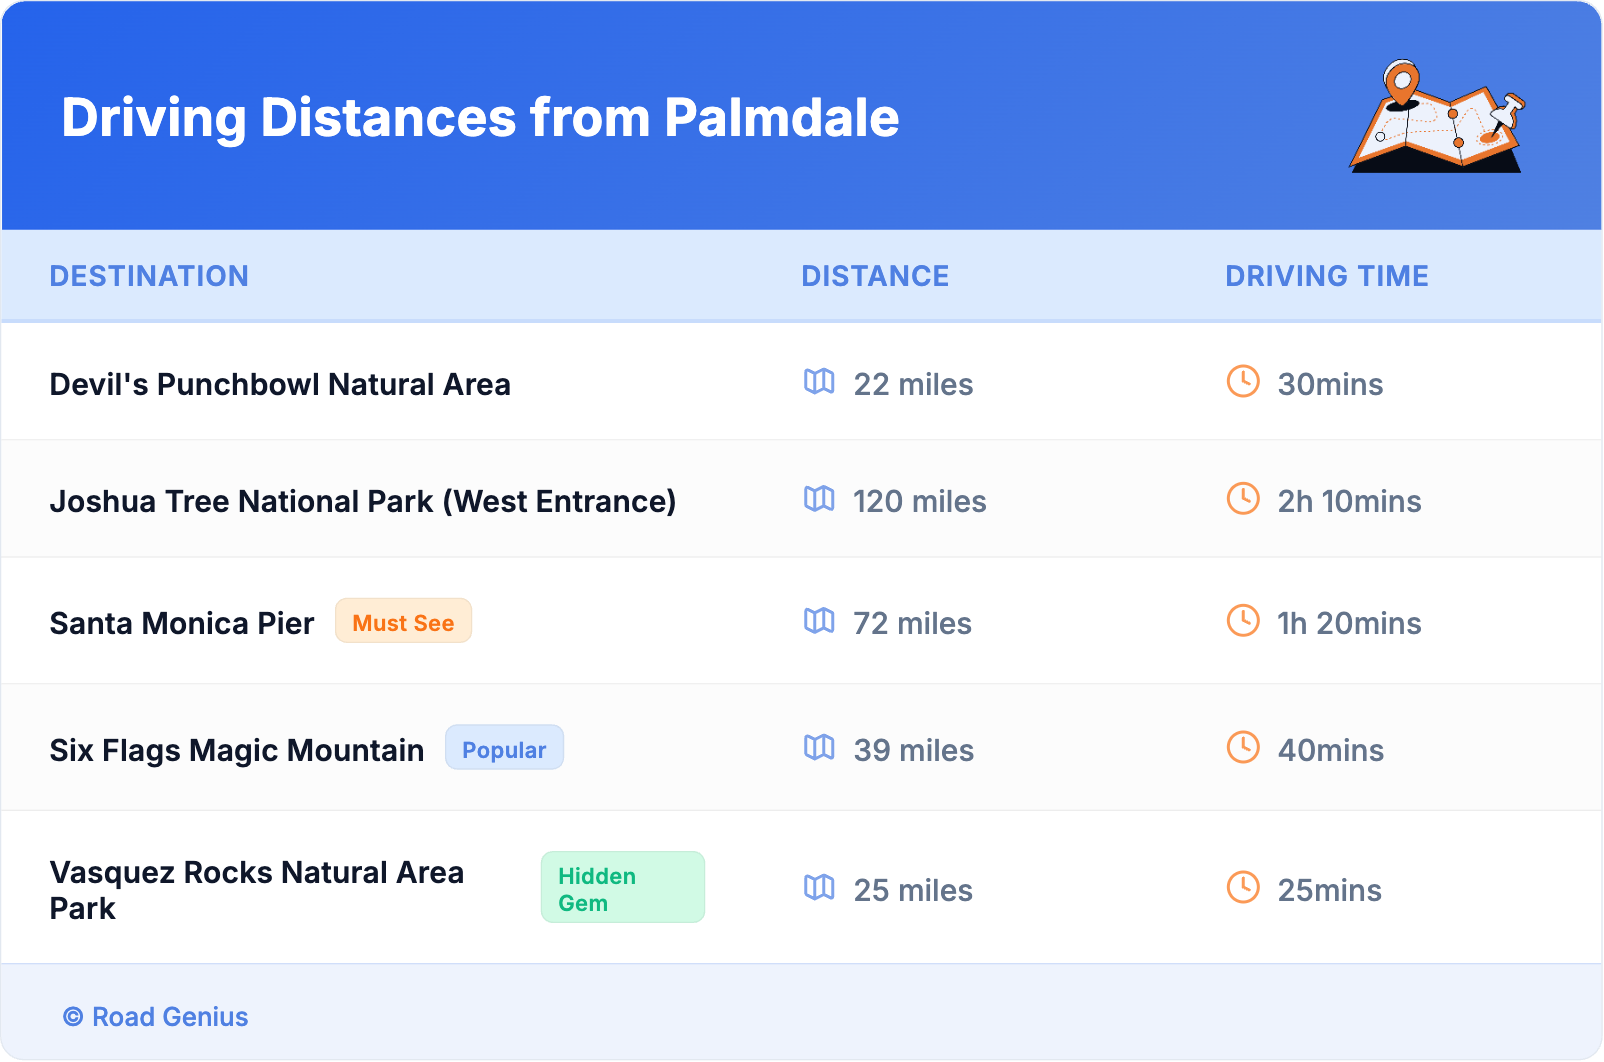Image resolution: width=1604 pixels, height=1062 pixels.
Task: Click the map icon beside 22 miles
Action: [819, 381]
